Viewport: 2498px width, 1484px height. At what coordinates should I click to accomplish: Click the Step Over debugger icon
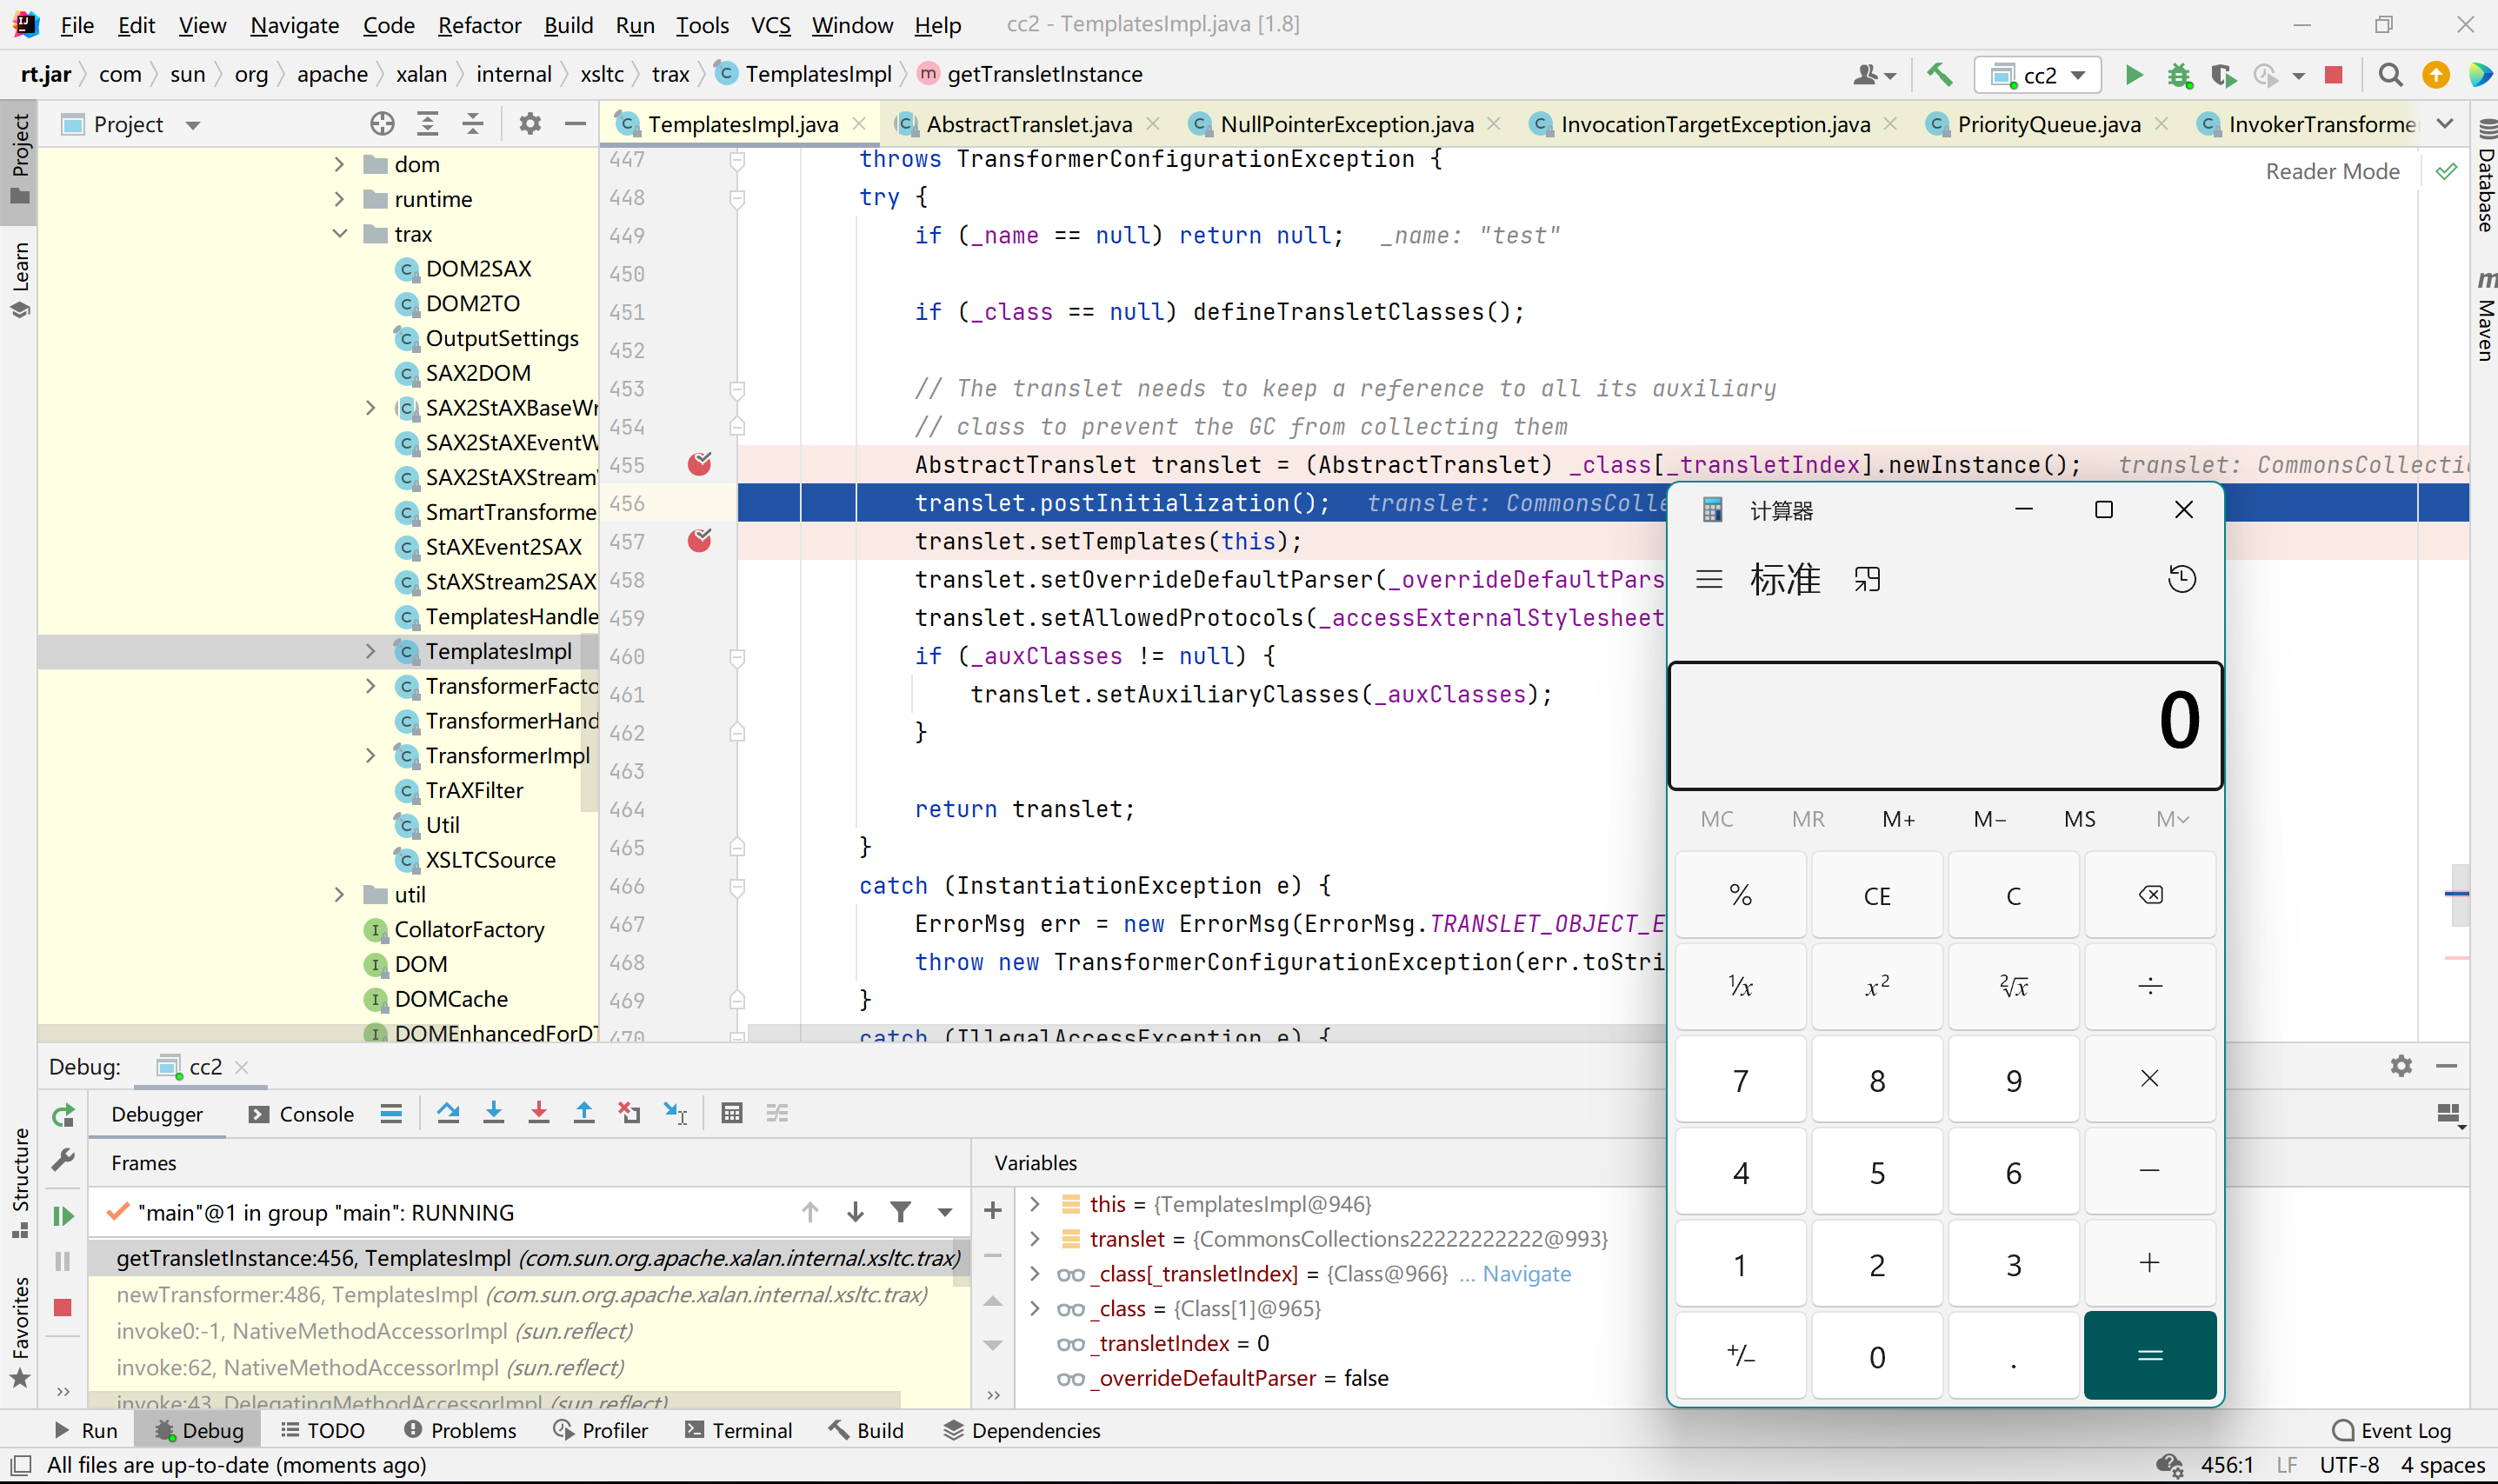pyautogui.click(x=448, y=1113)
